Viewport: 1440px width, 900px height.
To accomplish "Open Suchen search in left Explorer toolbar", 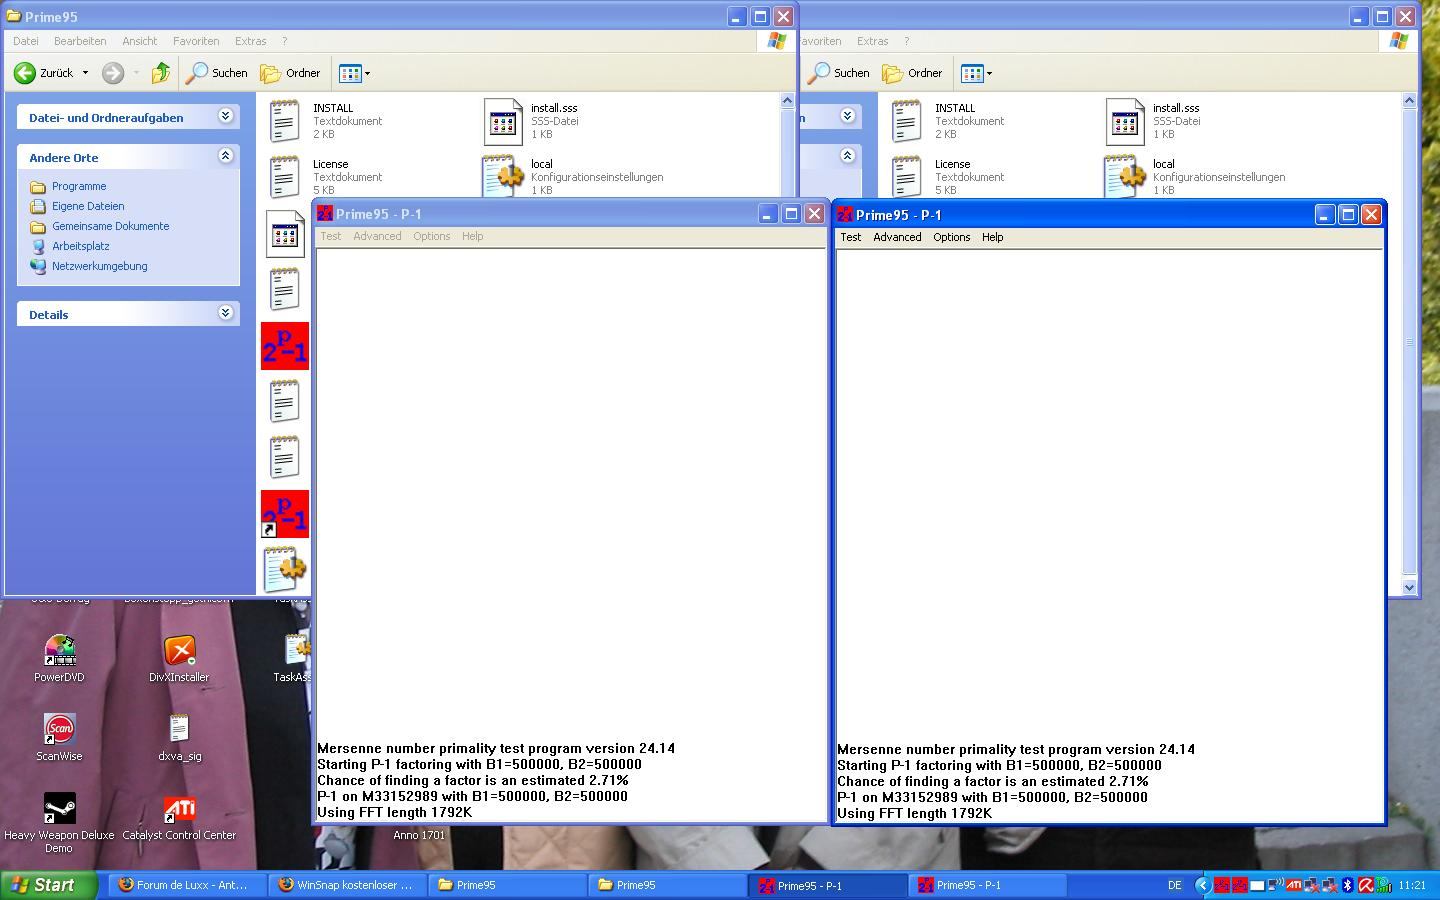I will (216, 73).
